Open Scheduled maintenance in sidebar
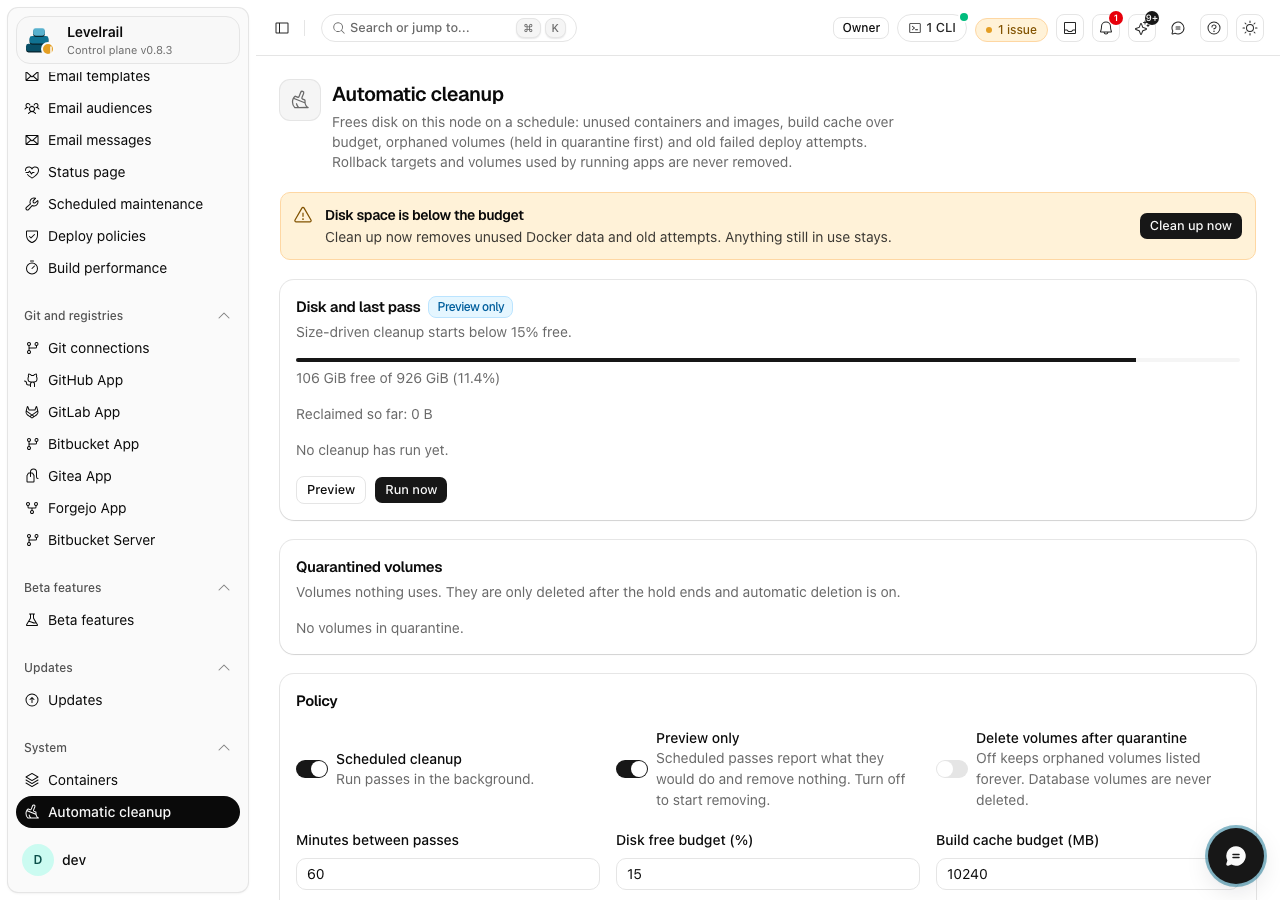The width and height of the screenshot is (1280, 900). pos(128,204)
